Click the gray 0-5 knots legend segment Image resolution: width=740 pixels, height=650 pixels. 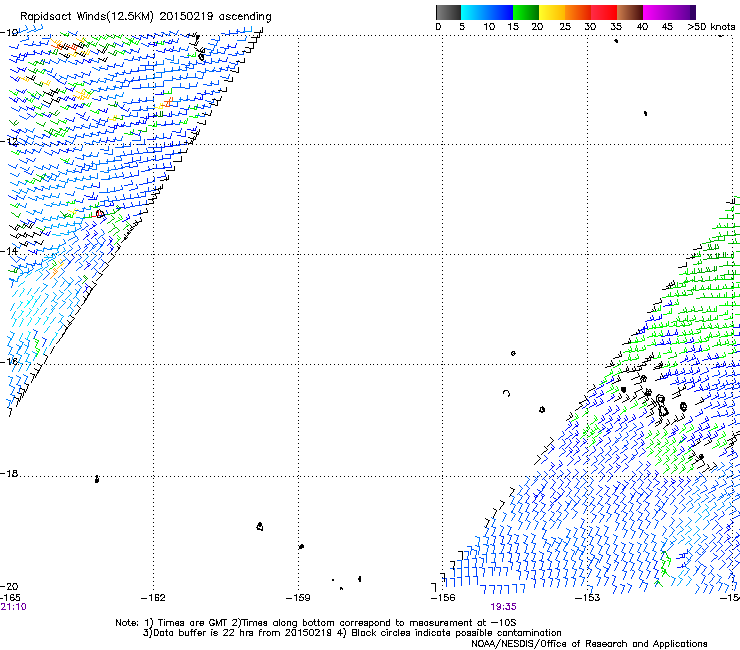pos(448,12)
